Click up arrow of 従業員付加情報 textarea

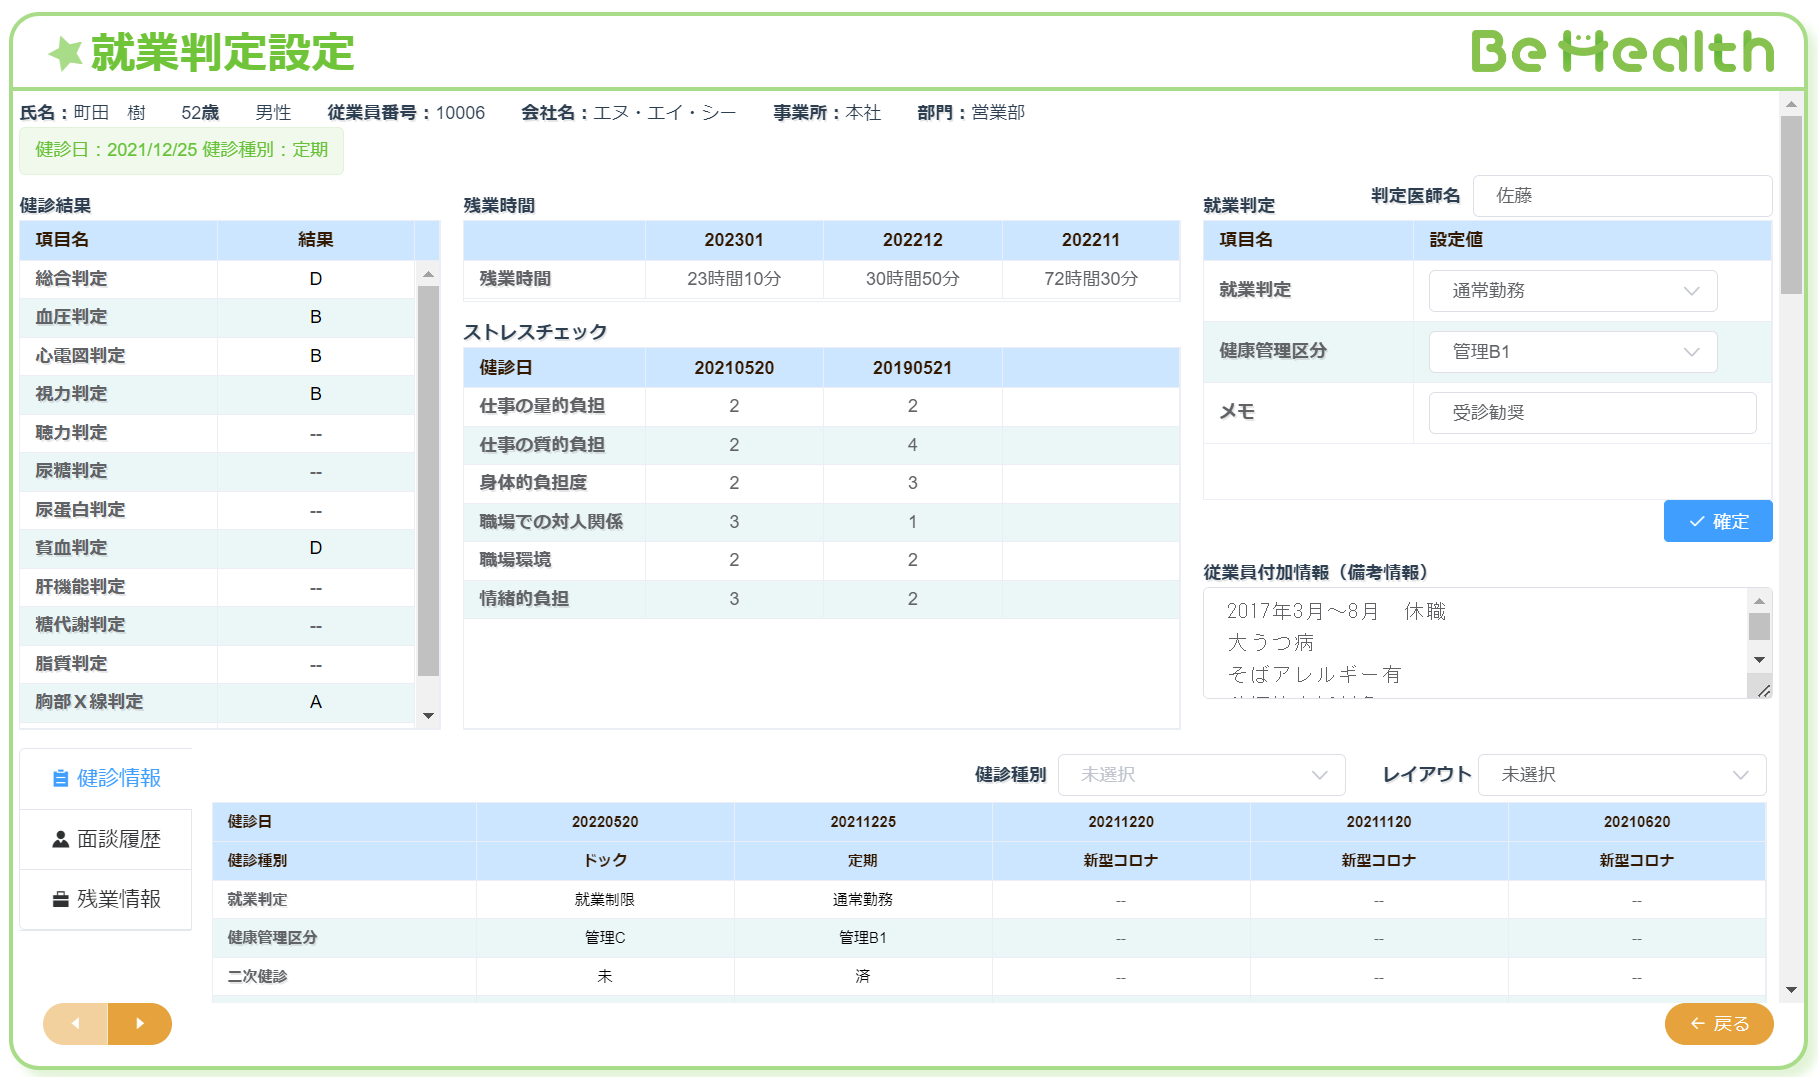point(1759,601)
